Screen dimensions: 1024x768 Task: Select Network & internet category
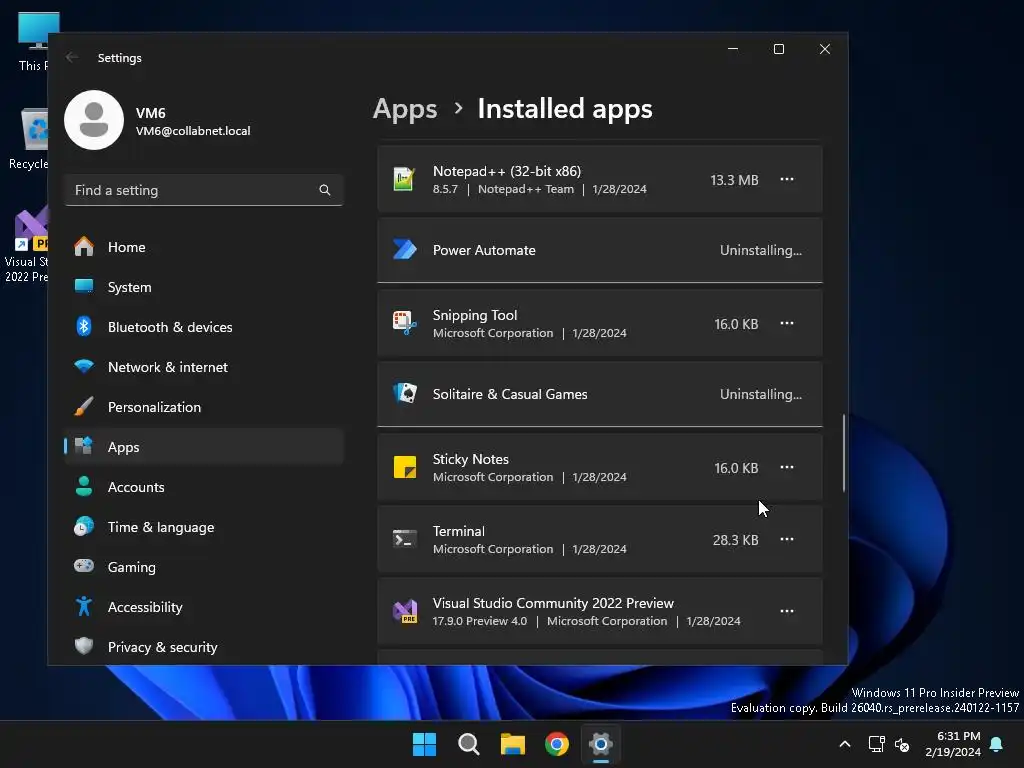tap(204, 367)
